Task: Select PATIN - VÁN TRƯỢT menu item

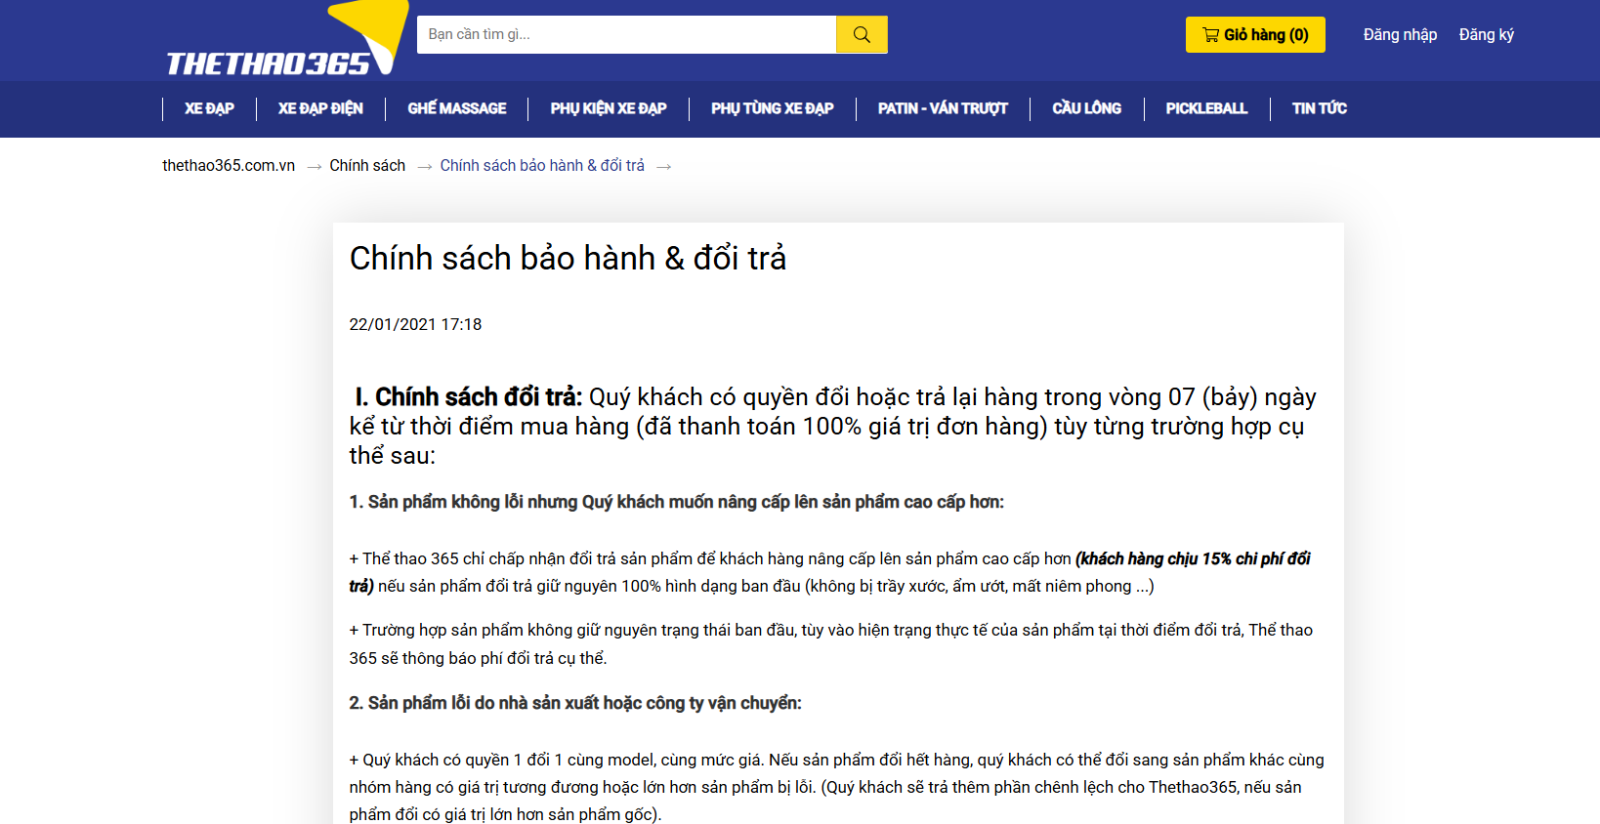Action: click(942, 108)
